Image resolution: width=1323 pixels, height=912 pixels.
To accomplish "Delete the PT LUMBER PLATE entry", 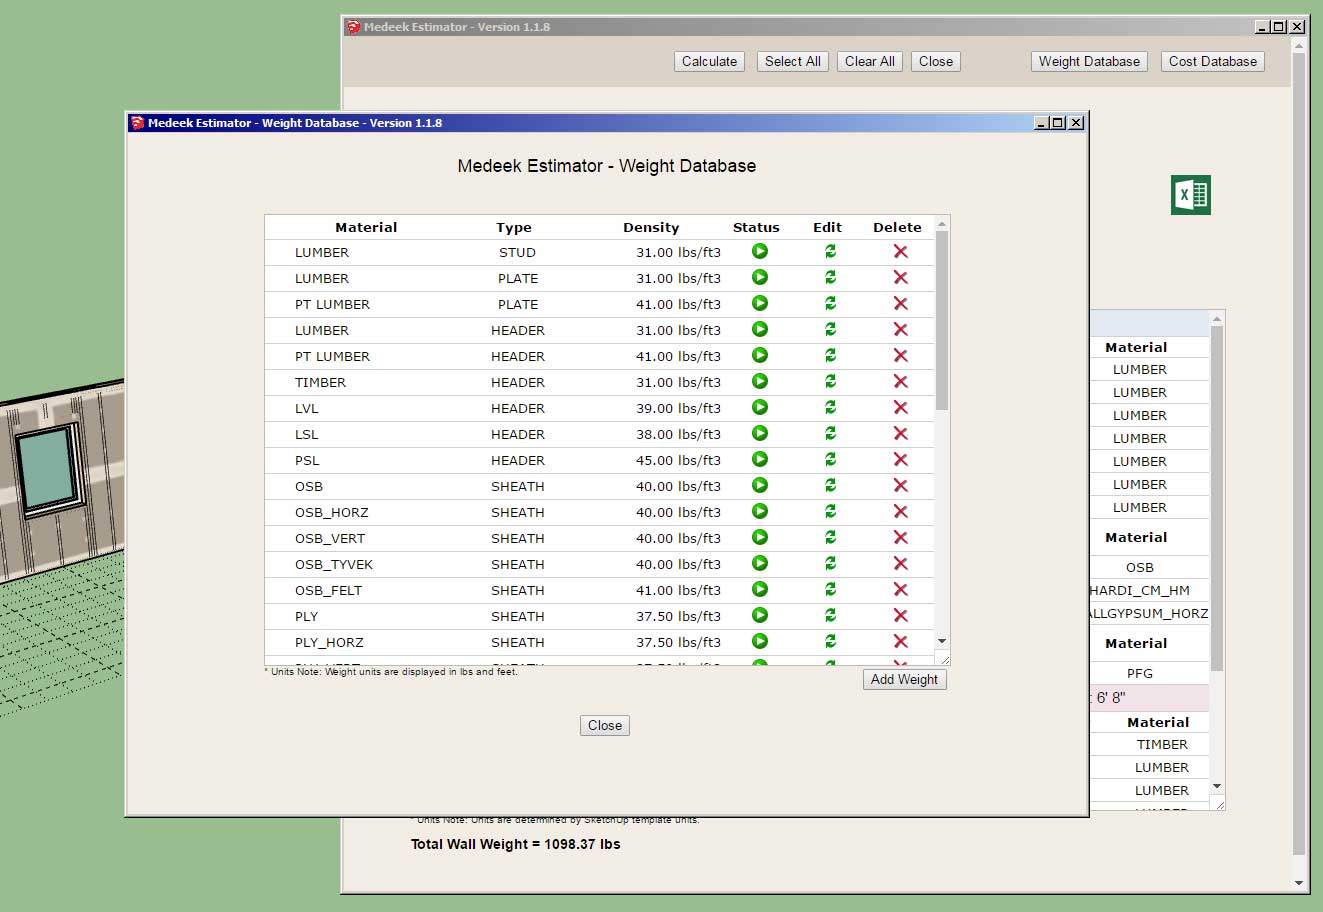I will pyautogui.click(x=900, y=304).
